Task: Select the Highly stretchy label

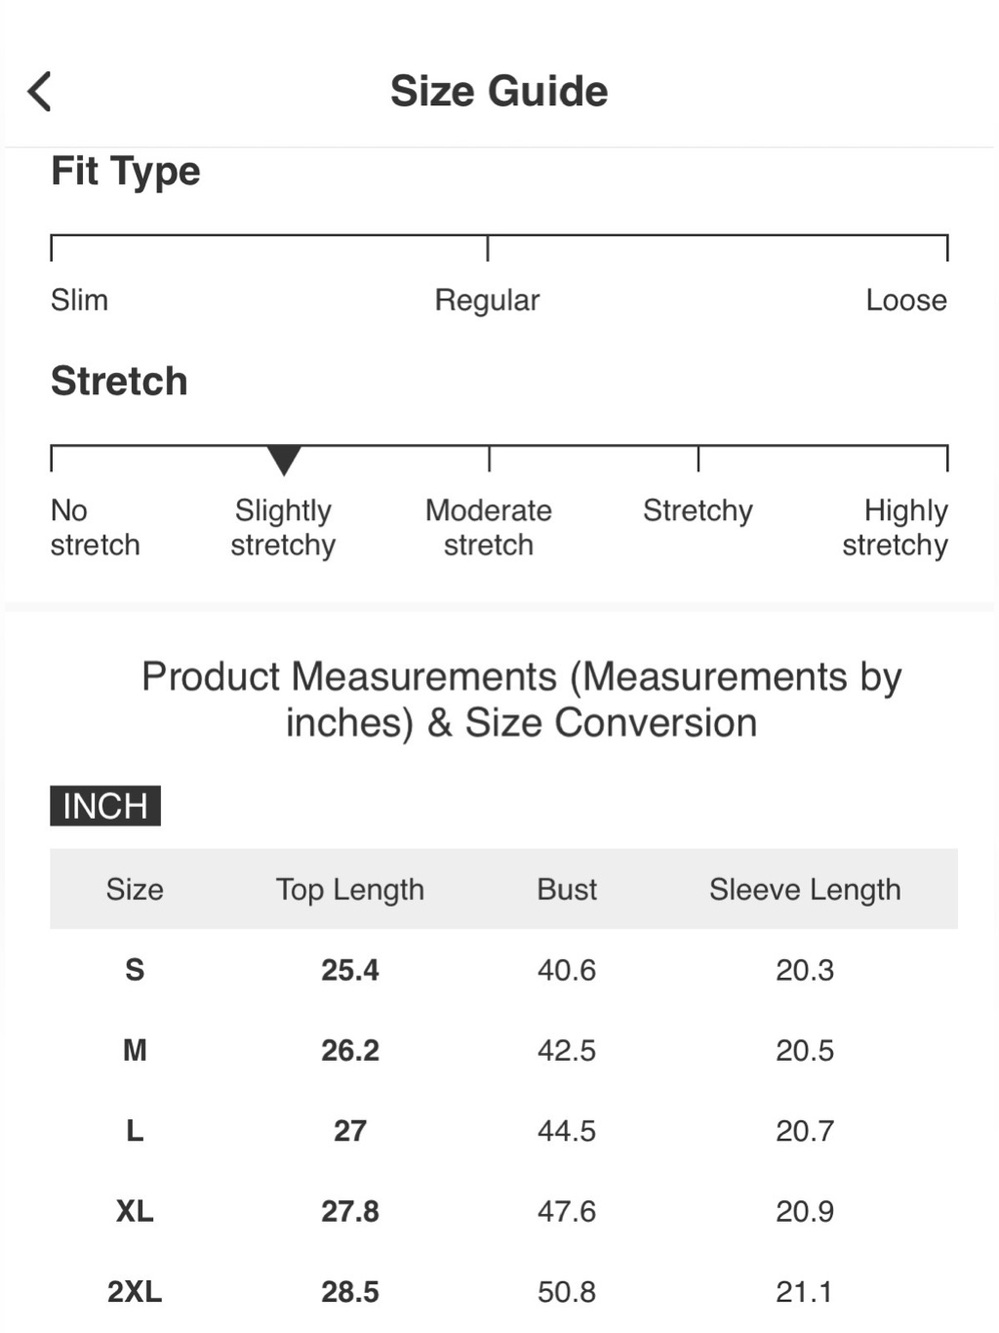Action: click(895, 528)
